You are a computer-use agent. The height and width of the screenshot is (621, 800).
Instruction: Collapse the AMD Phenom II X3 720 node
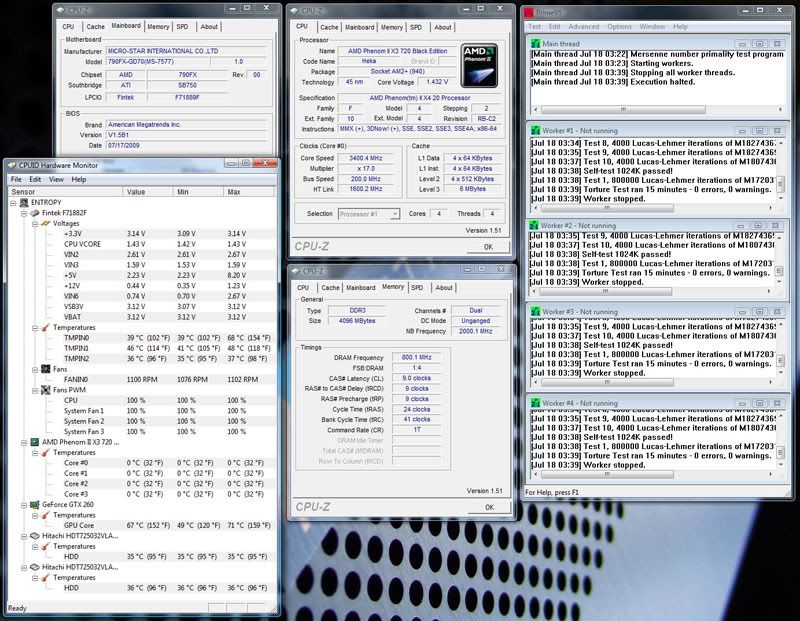coord(24,442)
